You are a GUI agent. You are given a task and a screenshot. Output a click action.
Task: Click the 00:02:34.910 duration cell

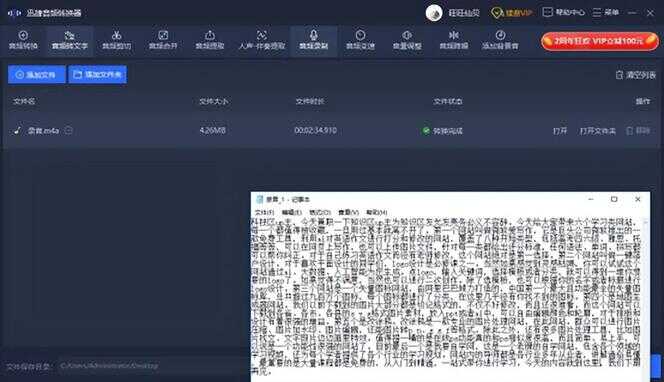(x=315, y=130)
